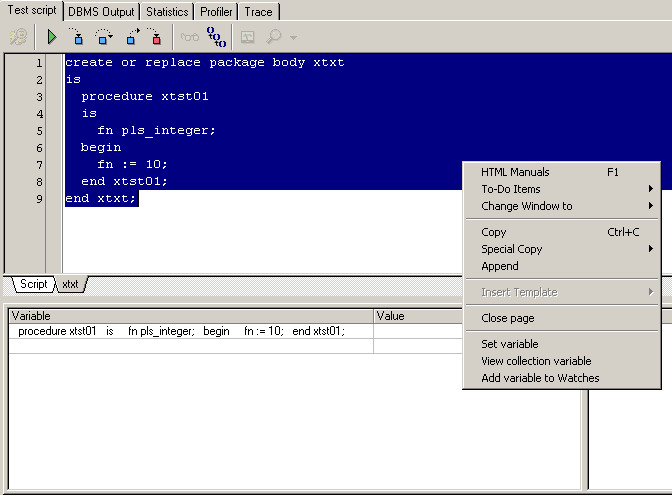Click line number 3 in the gutter
This screenshot has height=495, width=672.
[x=39, y=97]
